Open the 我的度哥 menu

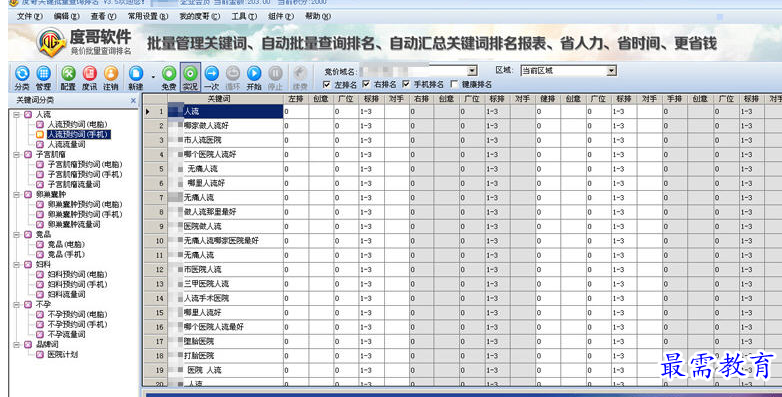pyautogui.click(x=199, y=16)
